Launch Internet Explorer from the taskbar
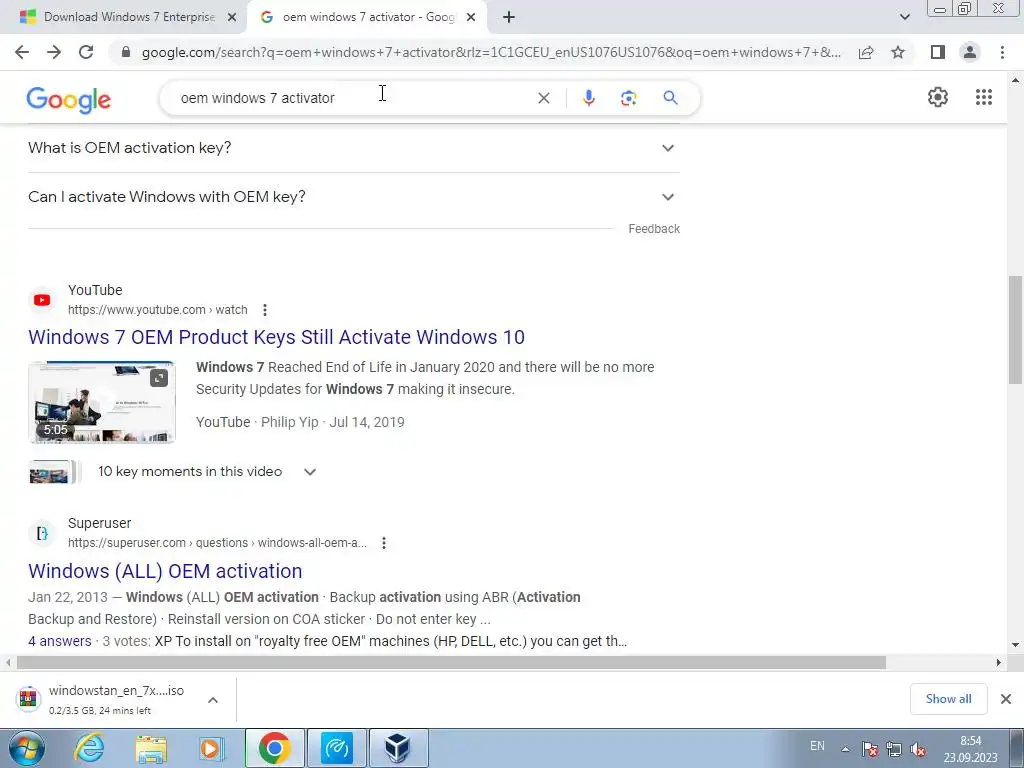Screen dimensions: 1024x768 [x=89, y=748]
